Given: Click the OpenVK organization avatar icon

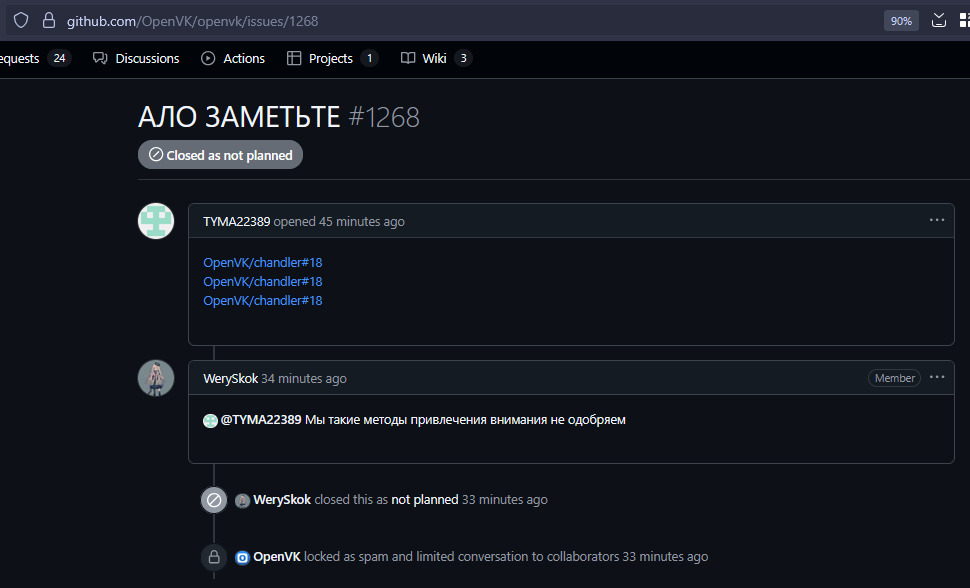Looking at the screenshot, I should coord(242,558).
